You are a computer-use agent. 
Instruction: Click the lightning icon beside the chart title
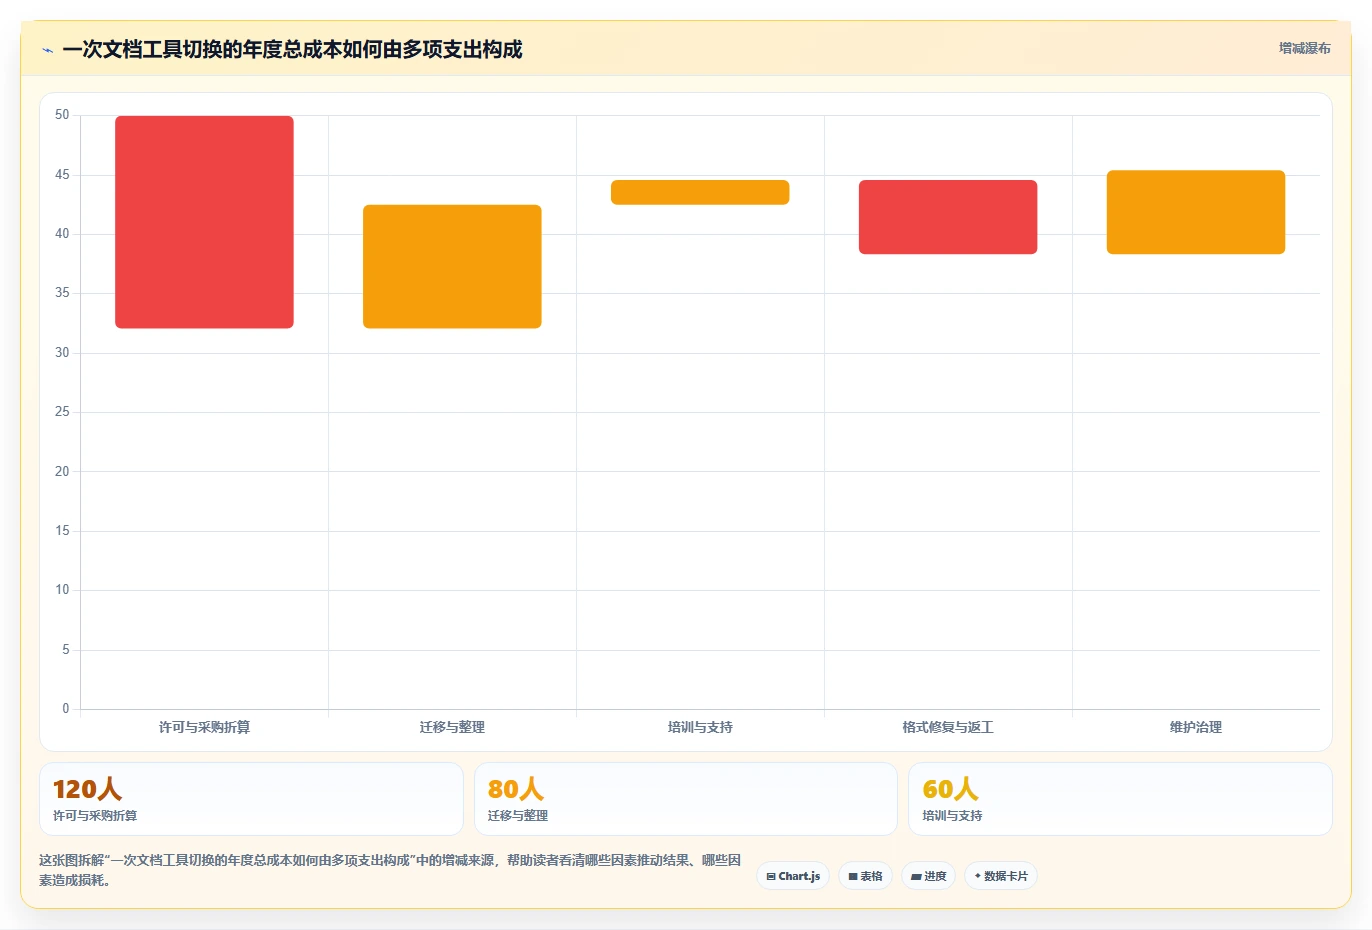coord(47,50)
